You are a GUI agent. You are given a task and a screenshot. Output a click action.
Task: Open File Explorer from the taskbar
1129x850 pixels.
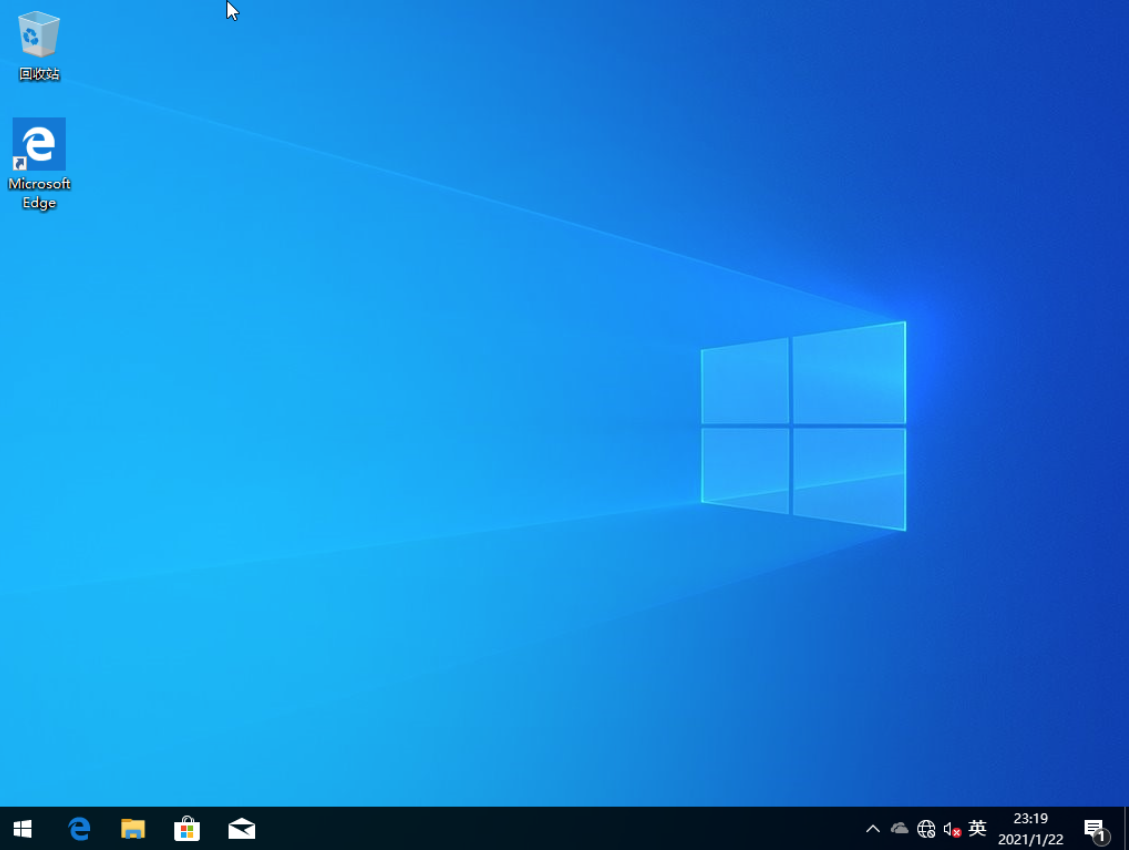click(x=133, y=829)
